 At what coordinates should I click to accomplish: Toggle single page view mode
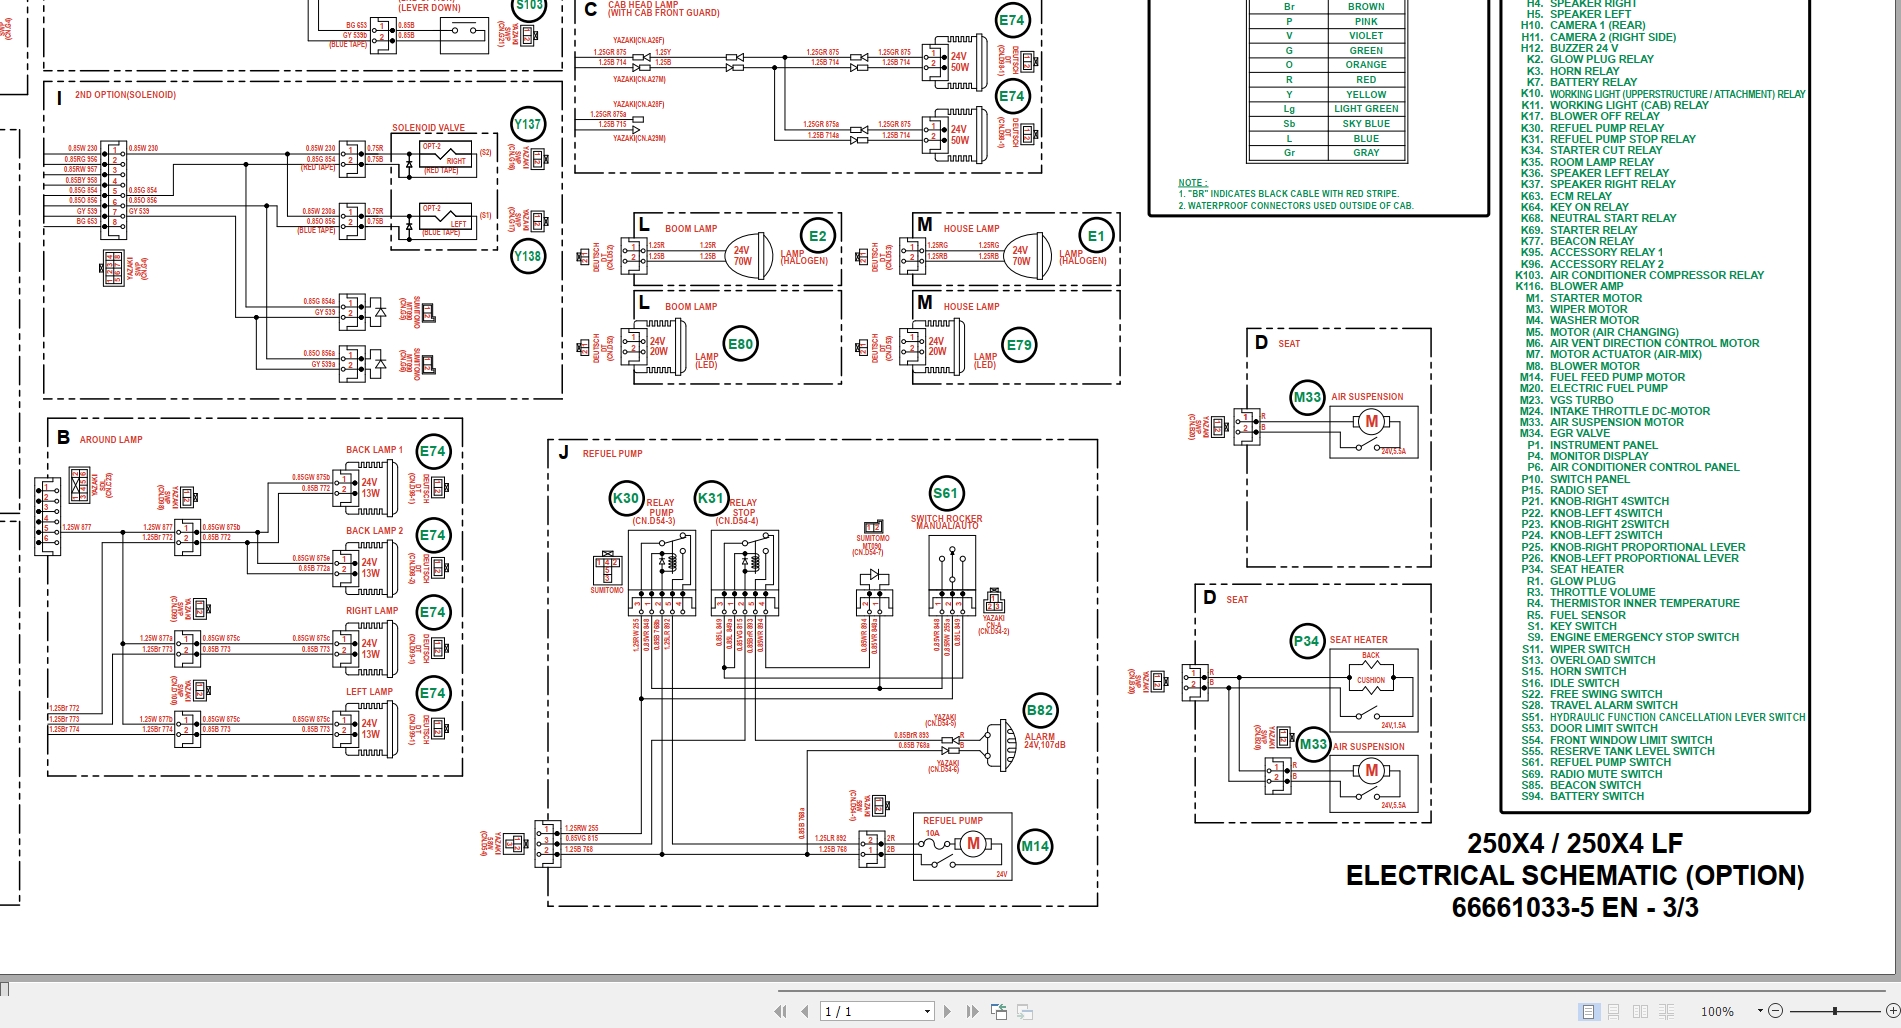pyautogui.click(x=1588, y=1011)
